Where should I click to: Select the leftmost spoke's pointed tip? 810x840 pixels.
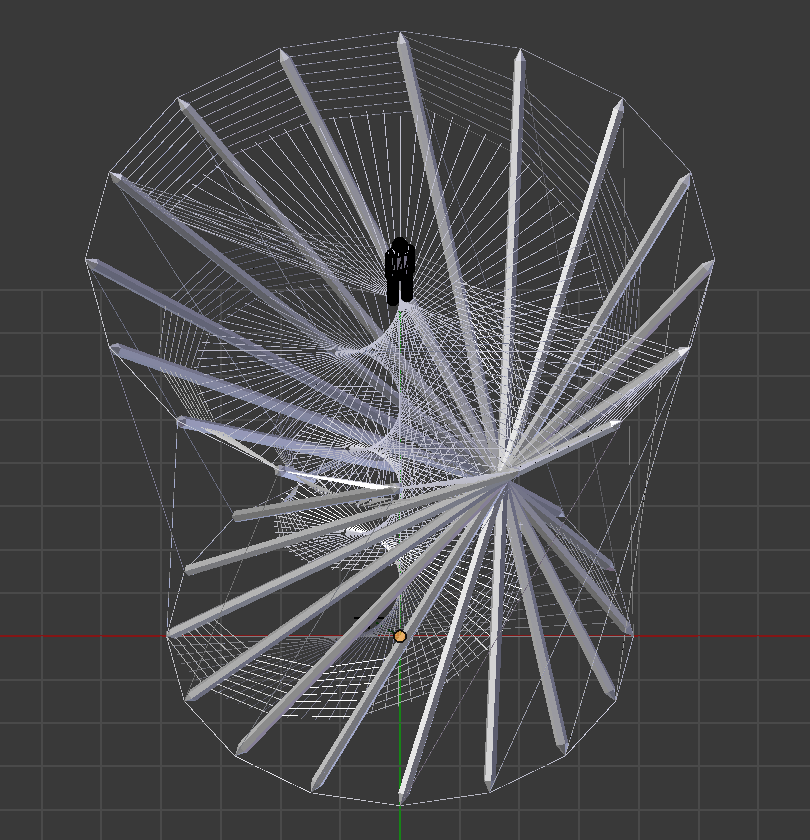[x=92, y=263]
